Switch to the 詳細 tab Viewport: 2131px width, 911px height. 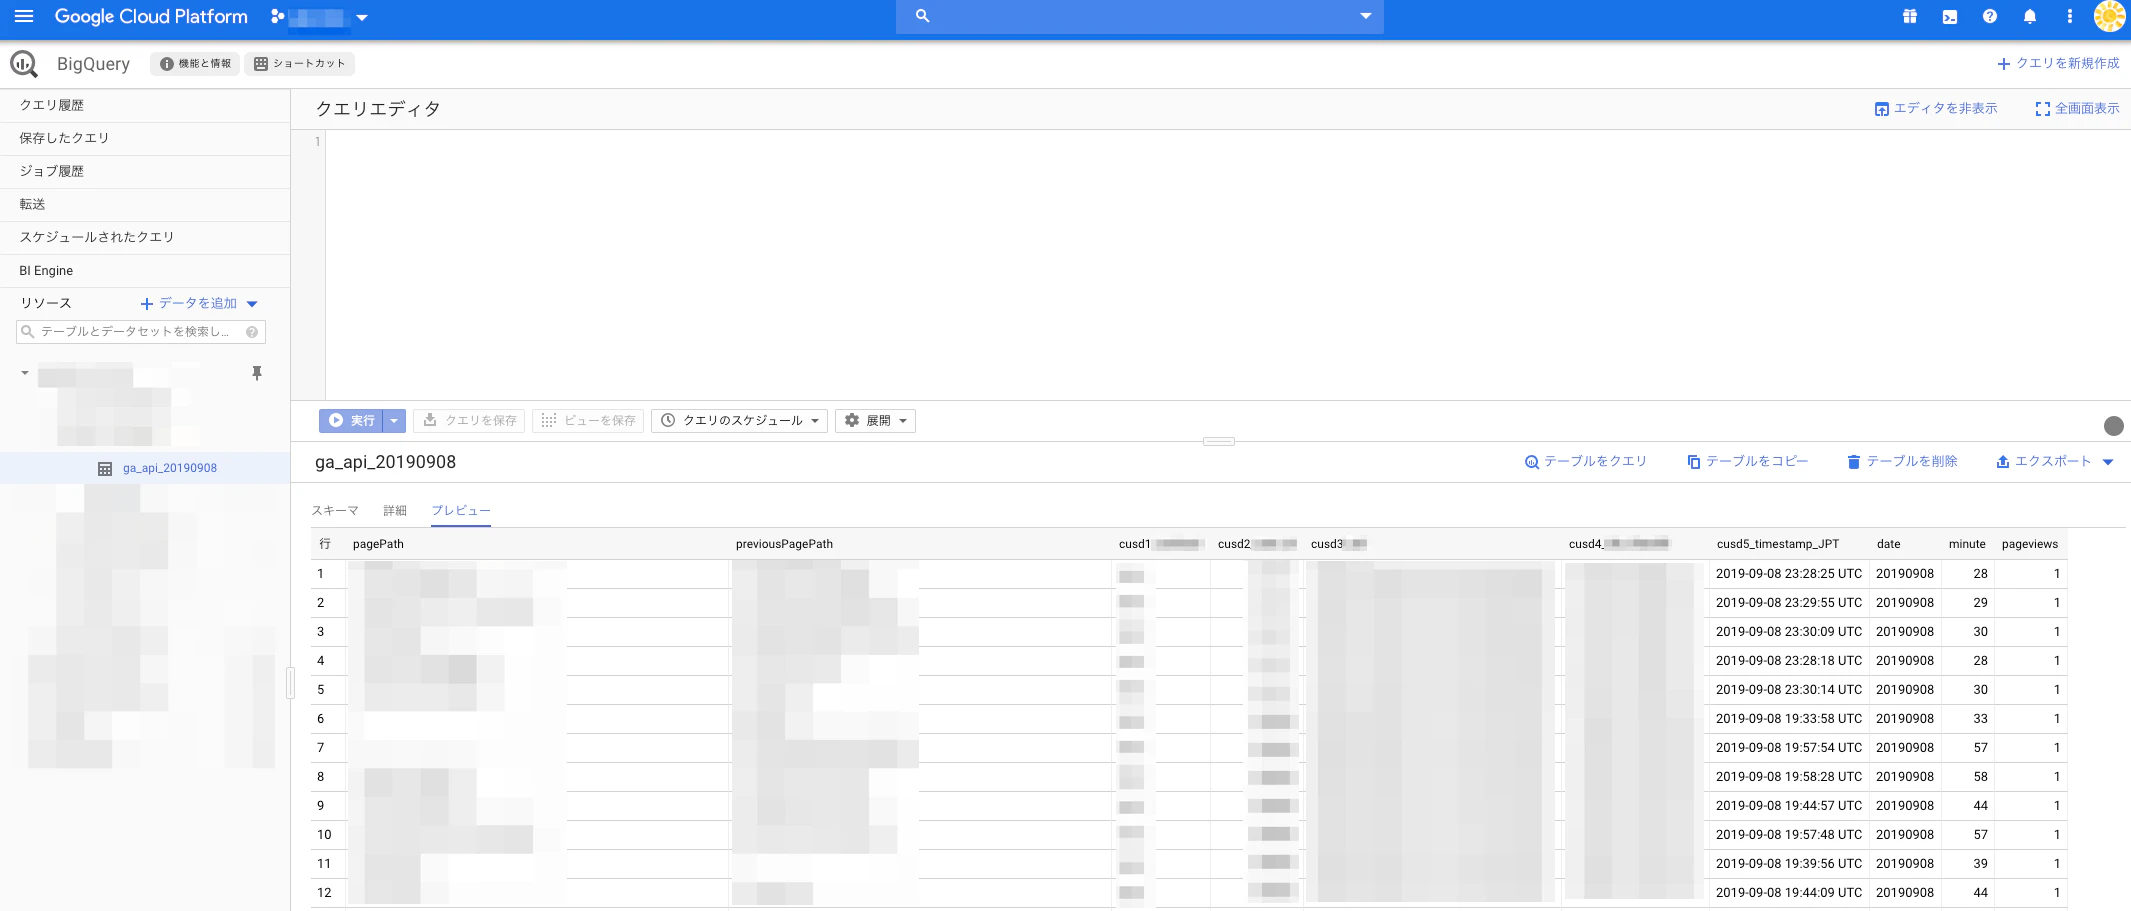click(x=395, y=510)
